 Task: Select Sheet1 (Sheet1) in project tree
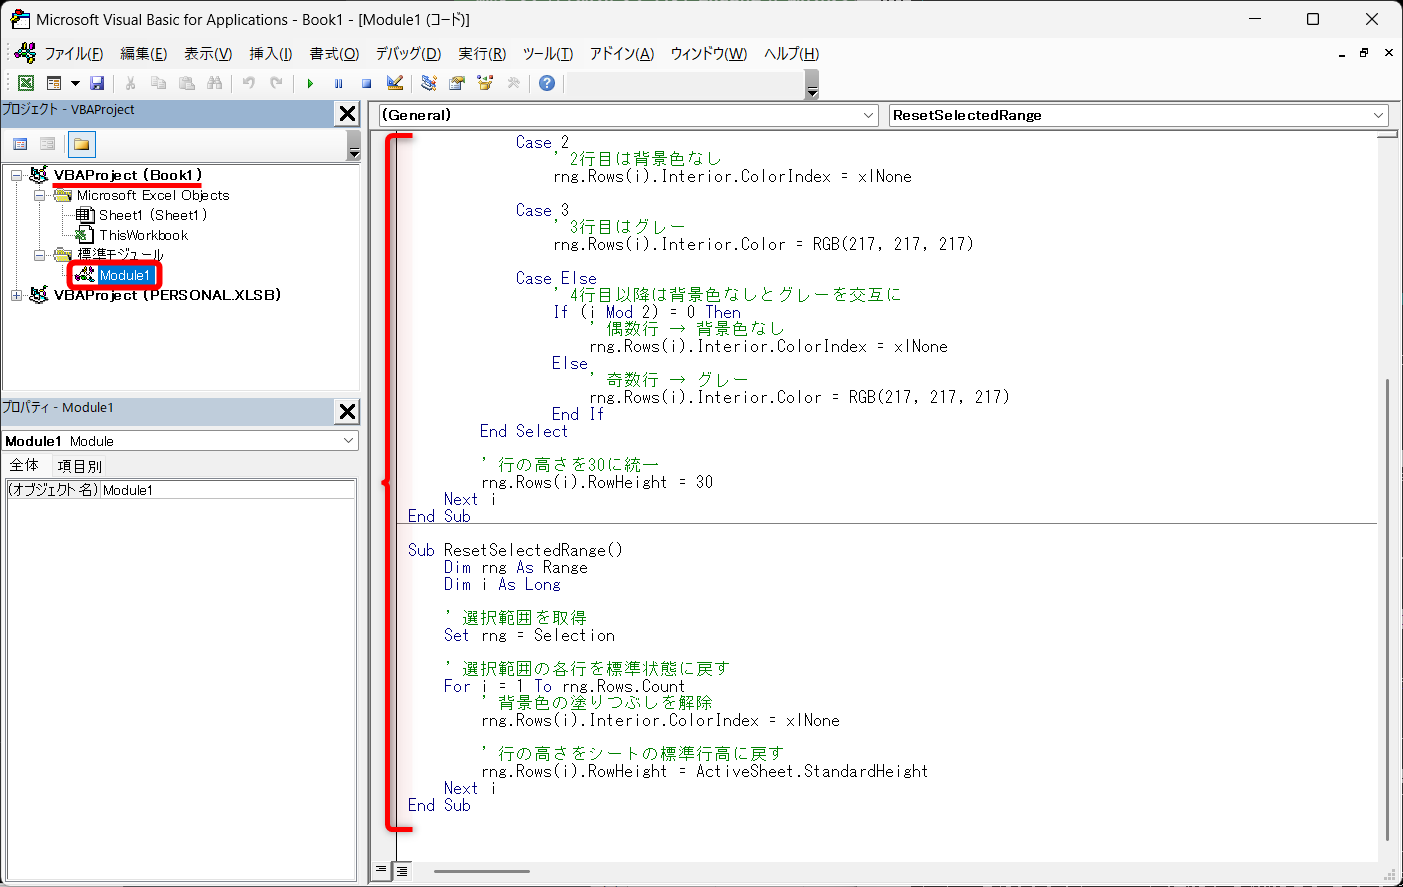coord(153,215)
